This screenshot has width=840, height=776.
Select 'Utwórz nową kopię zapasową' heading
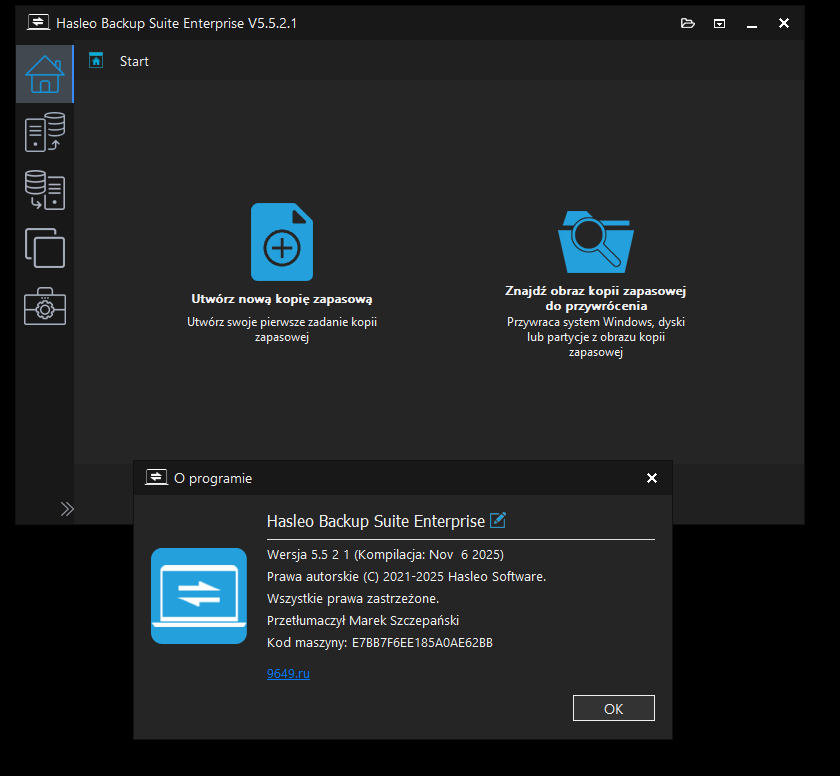pyautogui.click(x=282, y=299)
